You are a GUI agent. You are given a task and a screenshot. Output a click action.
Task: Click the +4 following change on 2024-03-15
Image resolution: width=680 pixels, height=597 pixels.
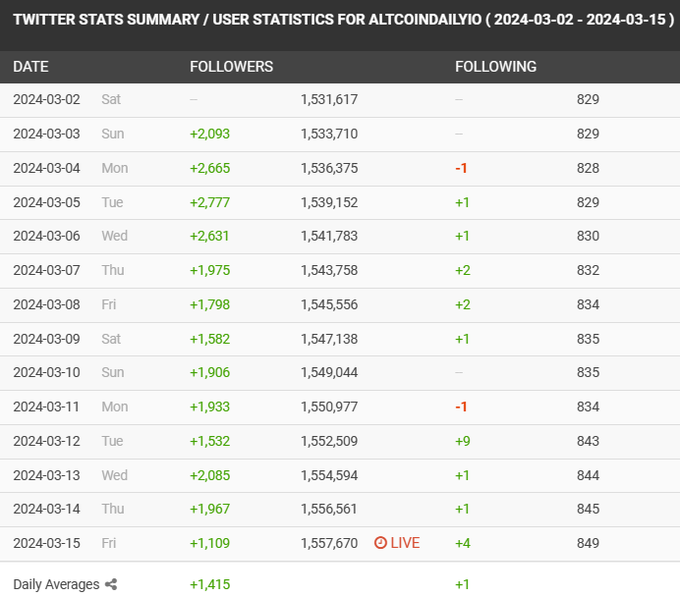tap(463, 543)
